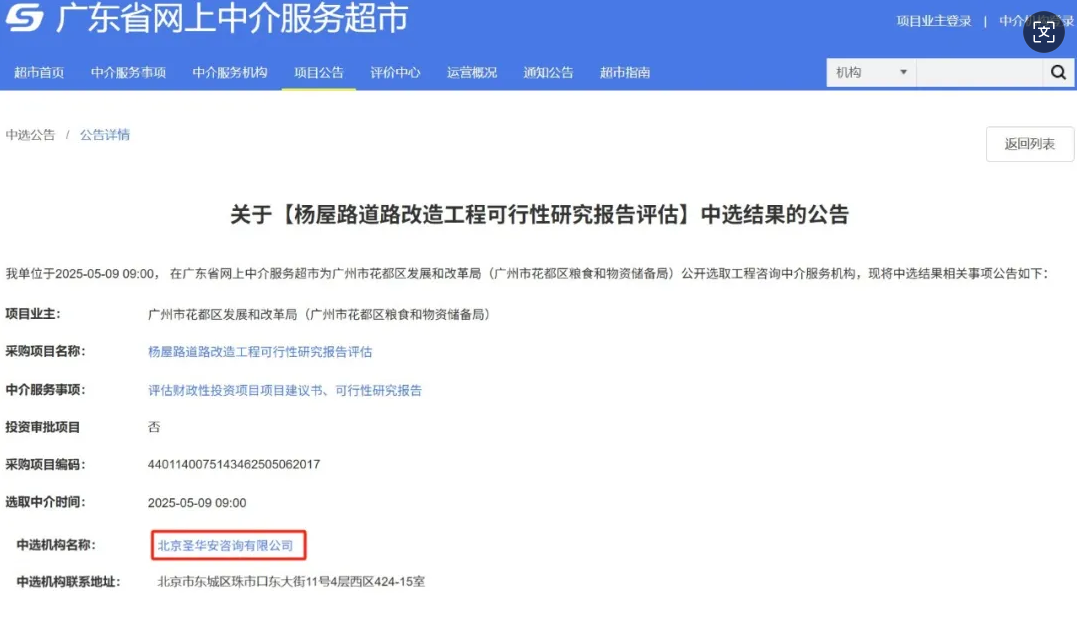Select the 项目公告 navigation tab
This screenshot has height=618, width=1077.
point(319,73)
